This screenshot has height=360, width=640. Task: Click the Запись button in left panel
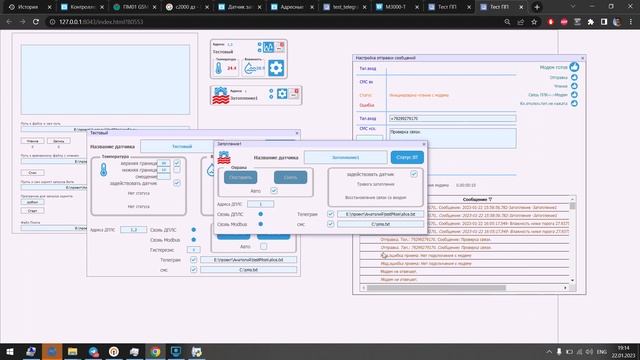pyautogui.click(x=58, y=141)
